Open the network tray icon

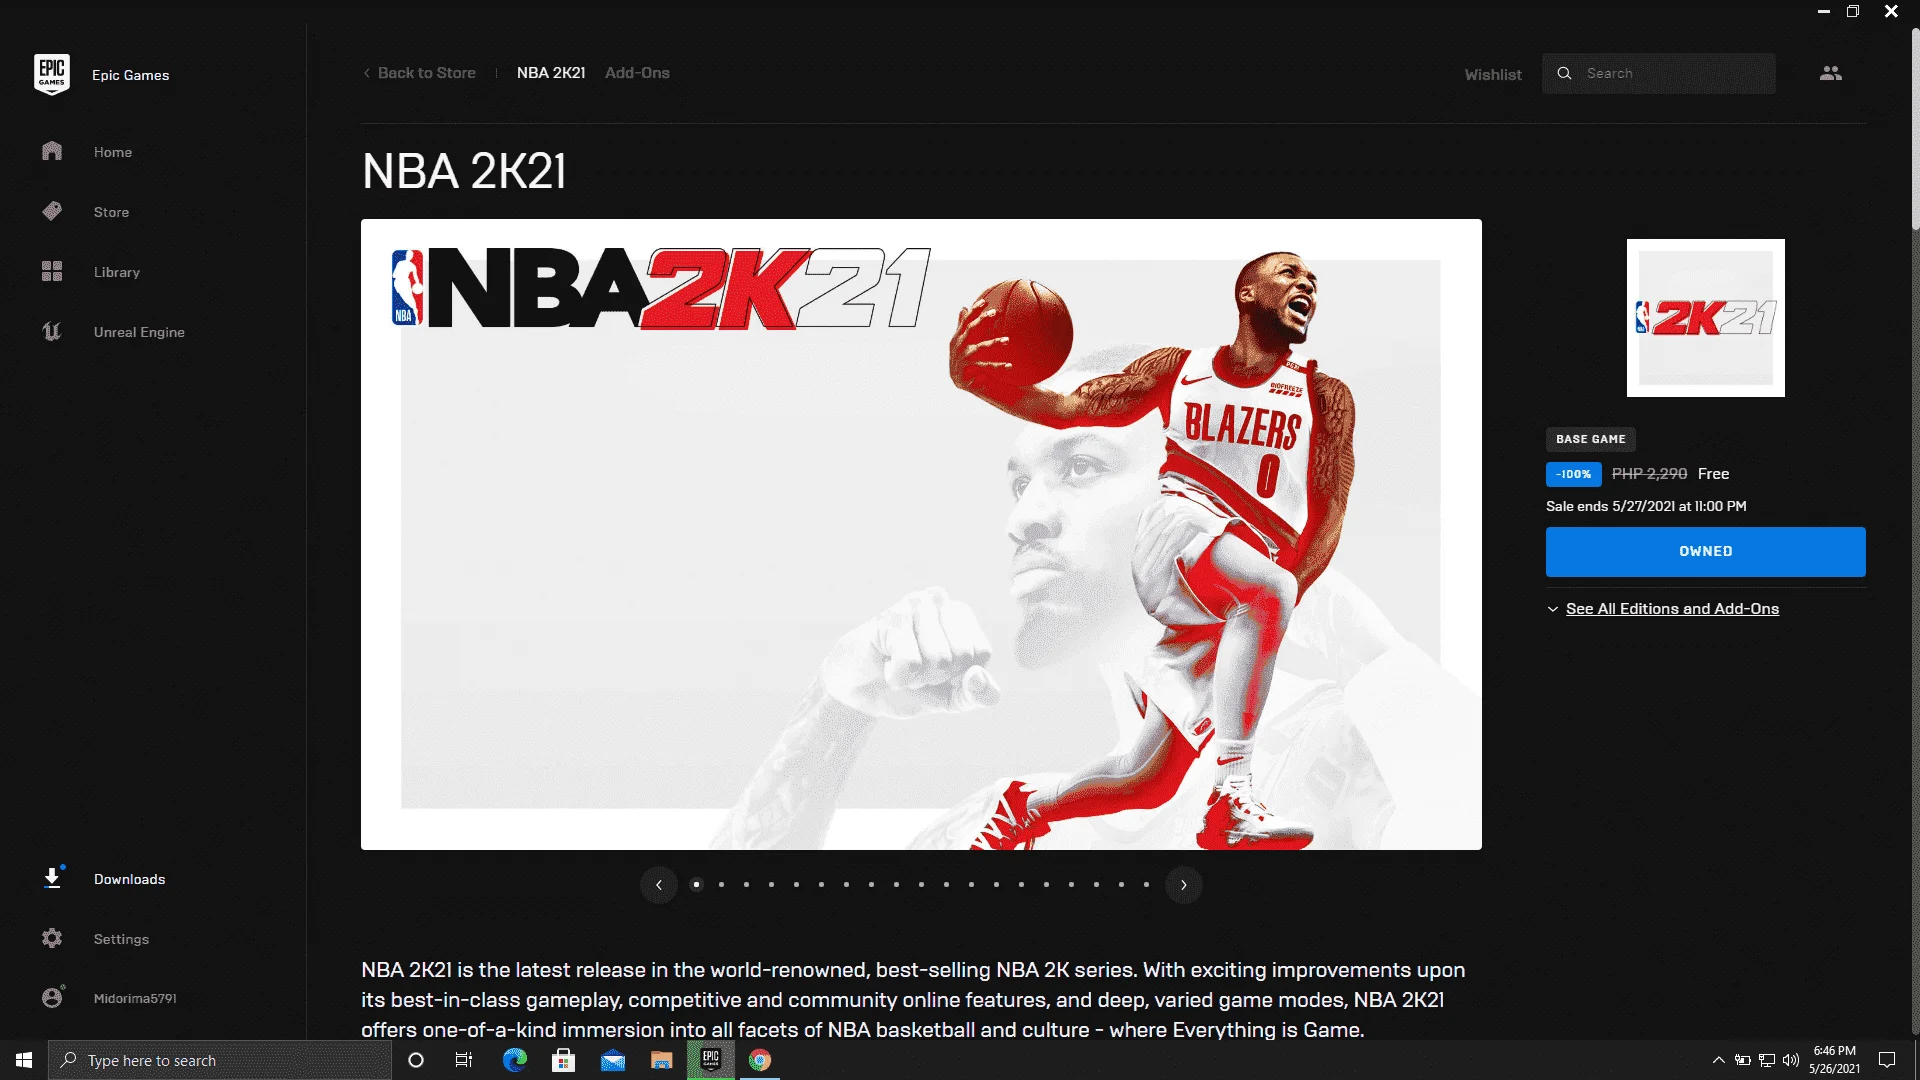click(x=1767, y=1060)
